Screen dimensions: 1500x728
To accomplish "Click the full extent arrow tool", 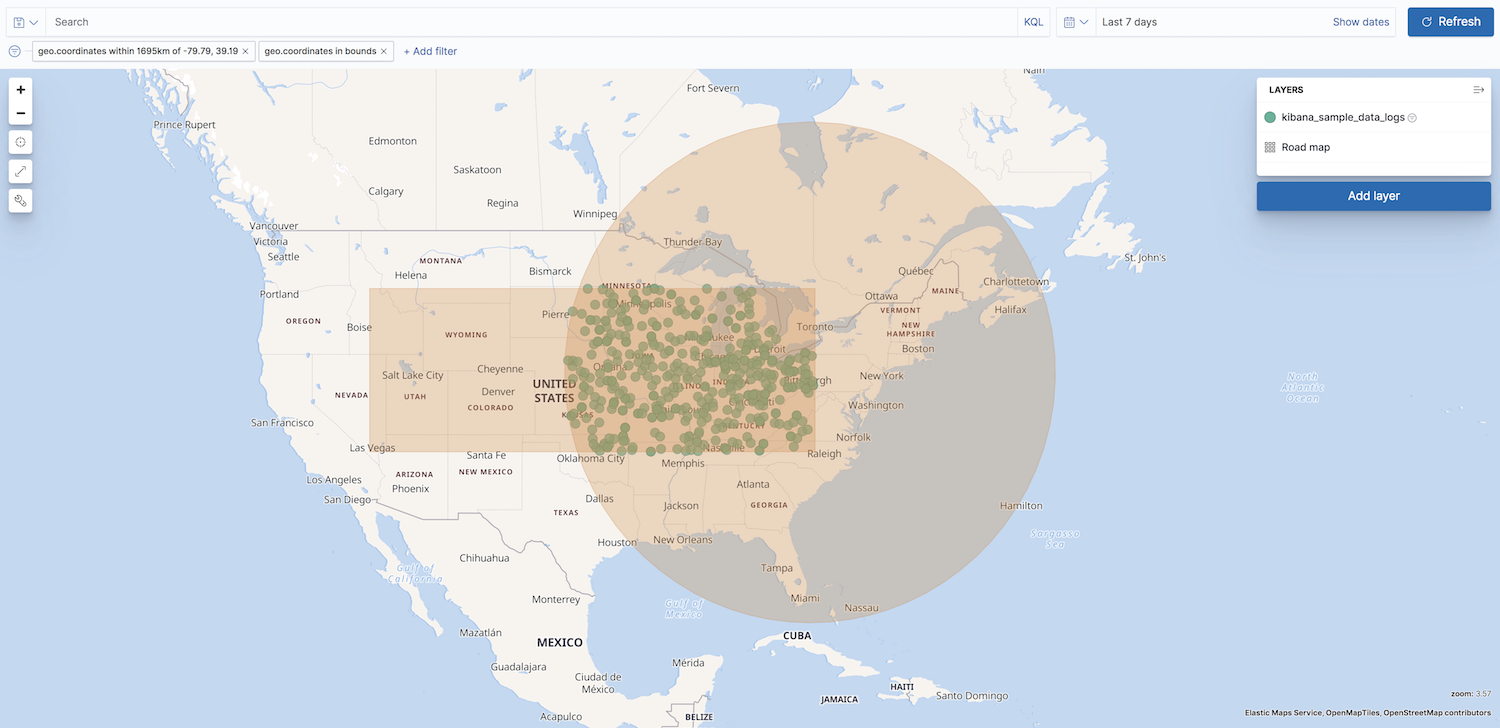I will coord(20,171).
